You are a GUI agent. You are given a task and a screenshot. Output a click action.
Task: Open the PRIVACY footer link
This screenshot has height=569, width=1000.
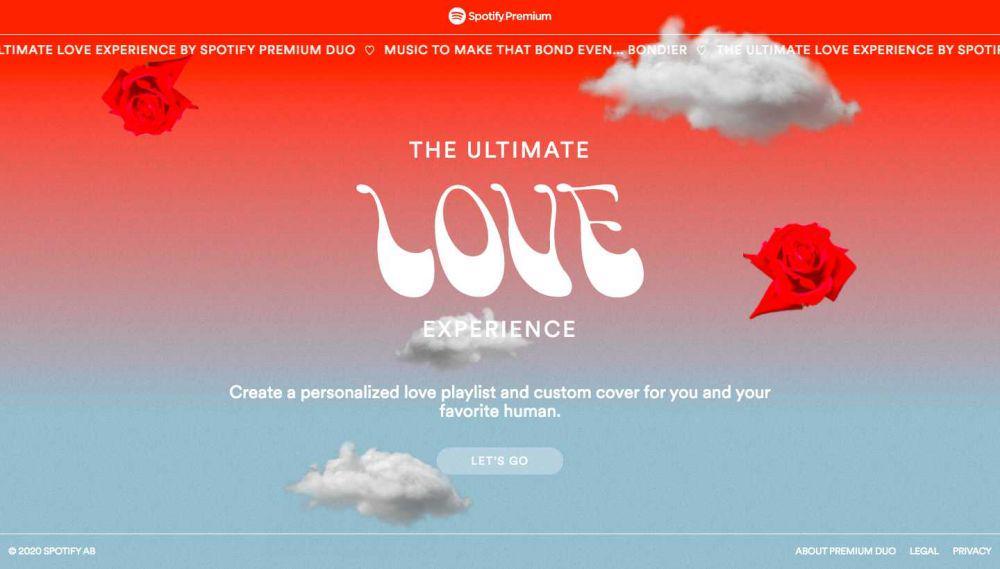click(972, 551)
